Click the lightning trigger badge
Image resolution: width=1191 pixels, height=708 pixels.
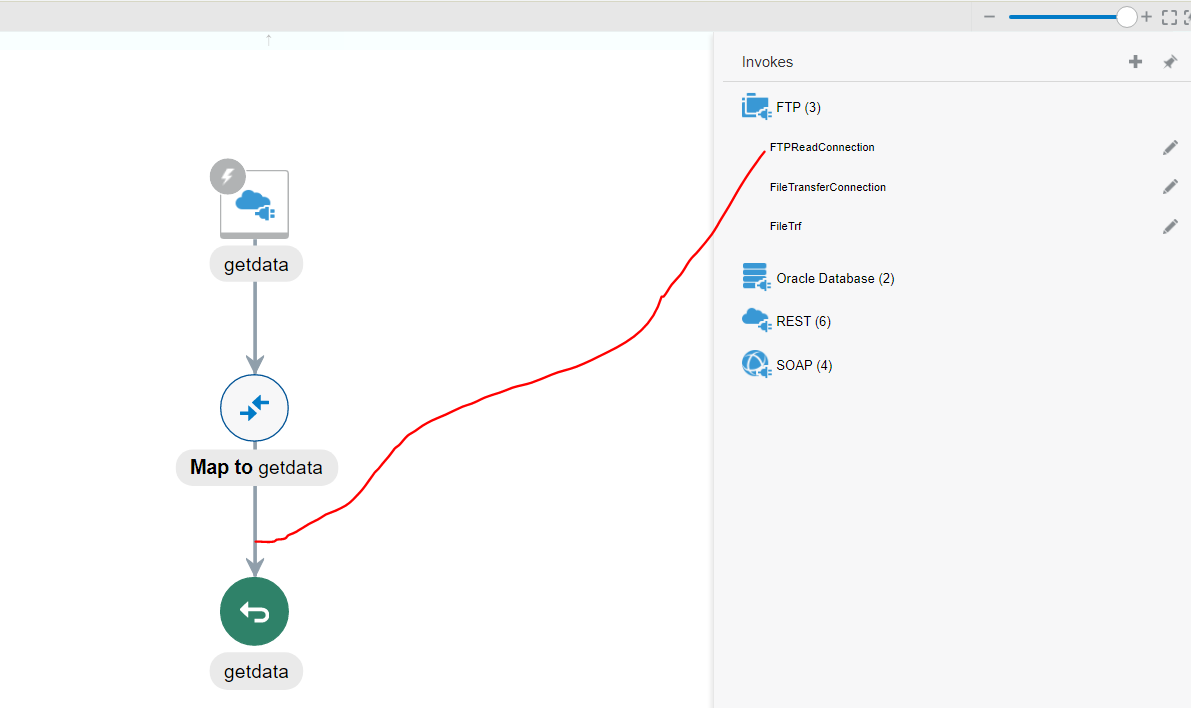[x=228, y=177]
